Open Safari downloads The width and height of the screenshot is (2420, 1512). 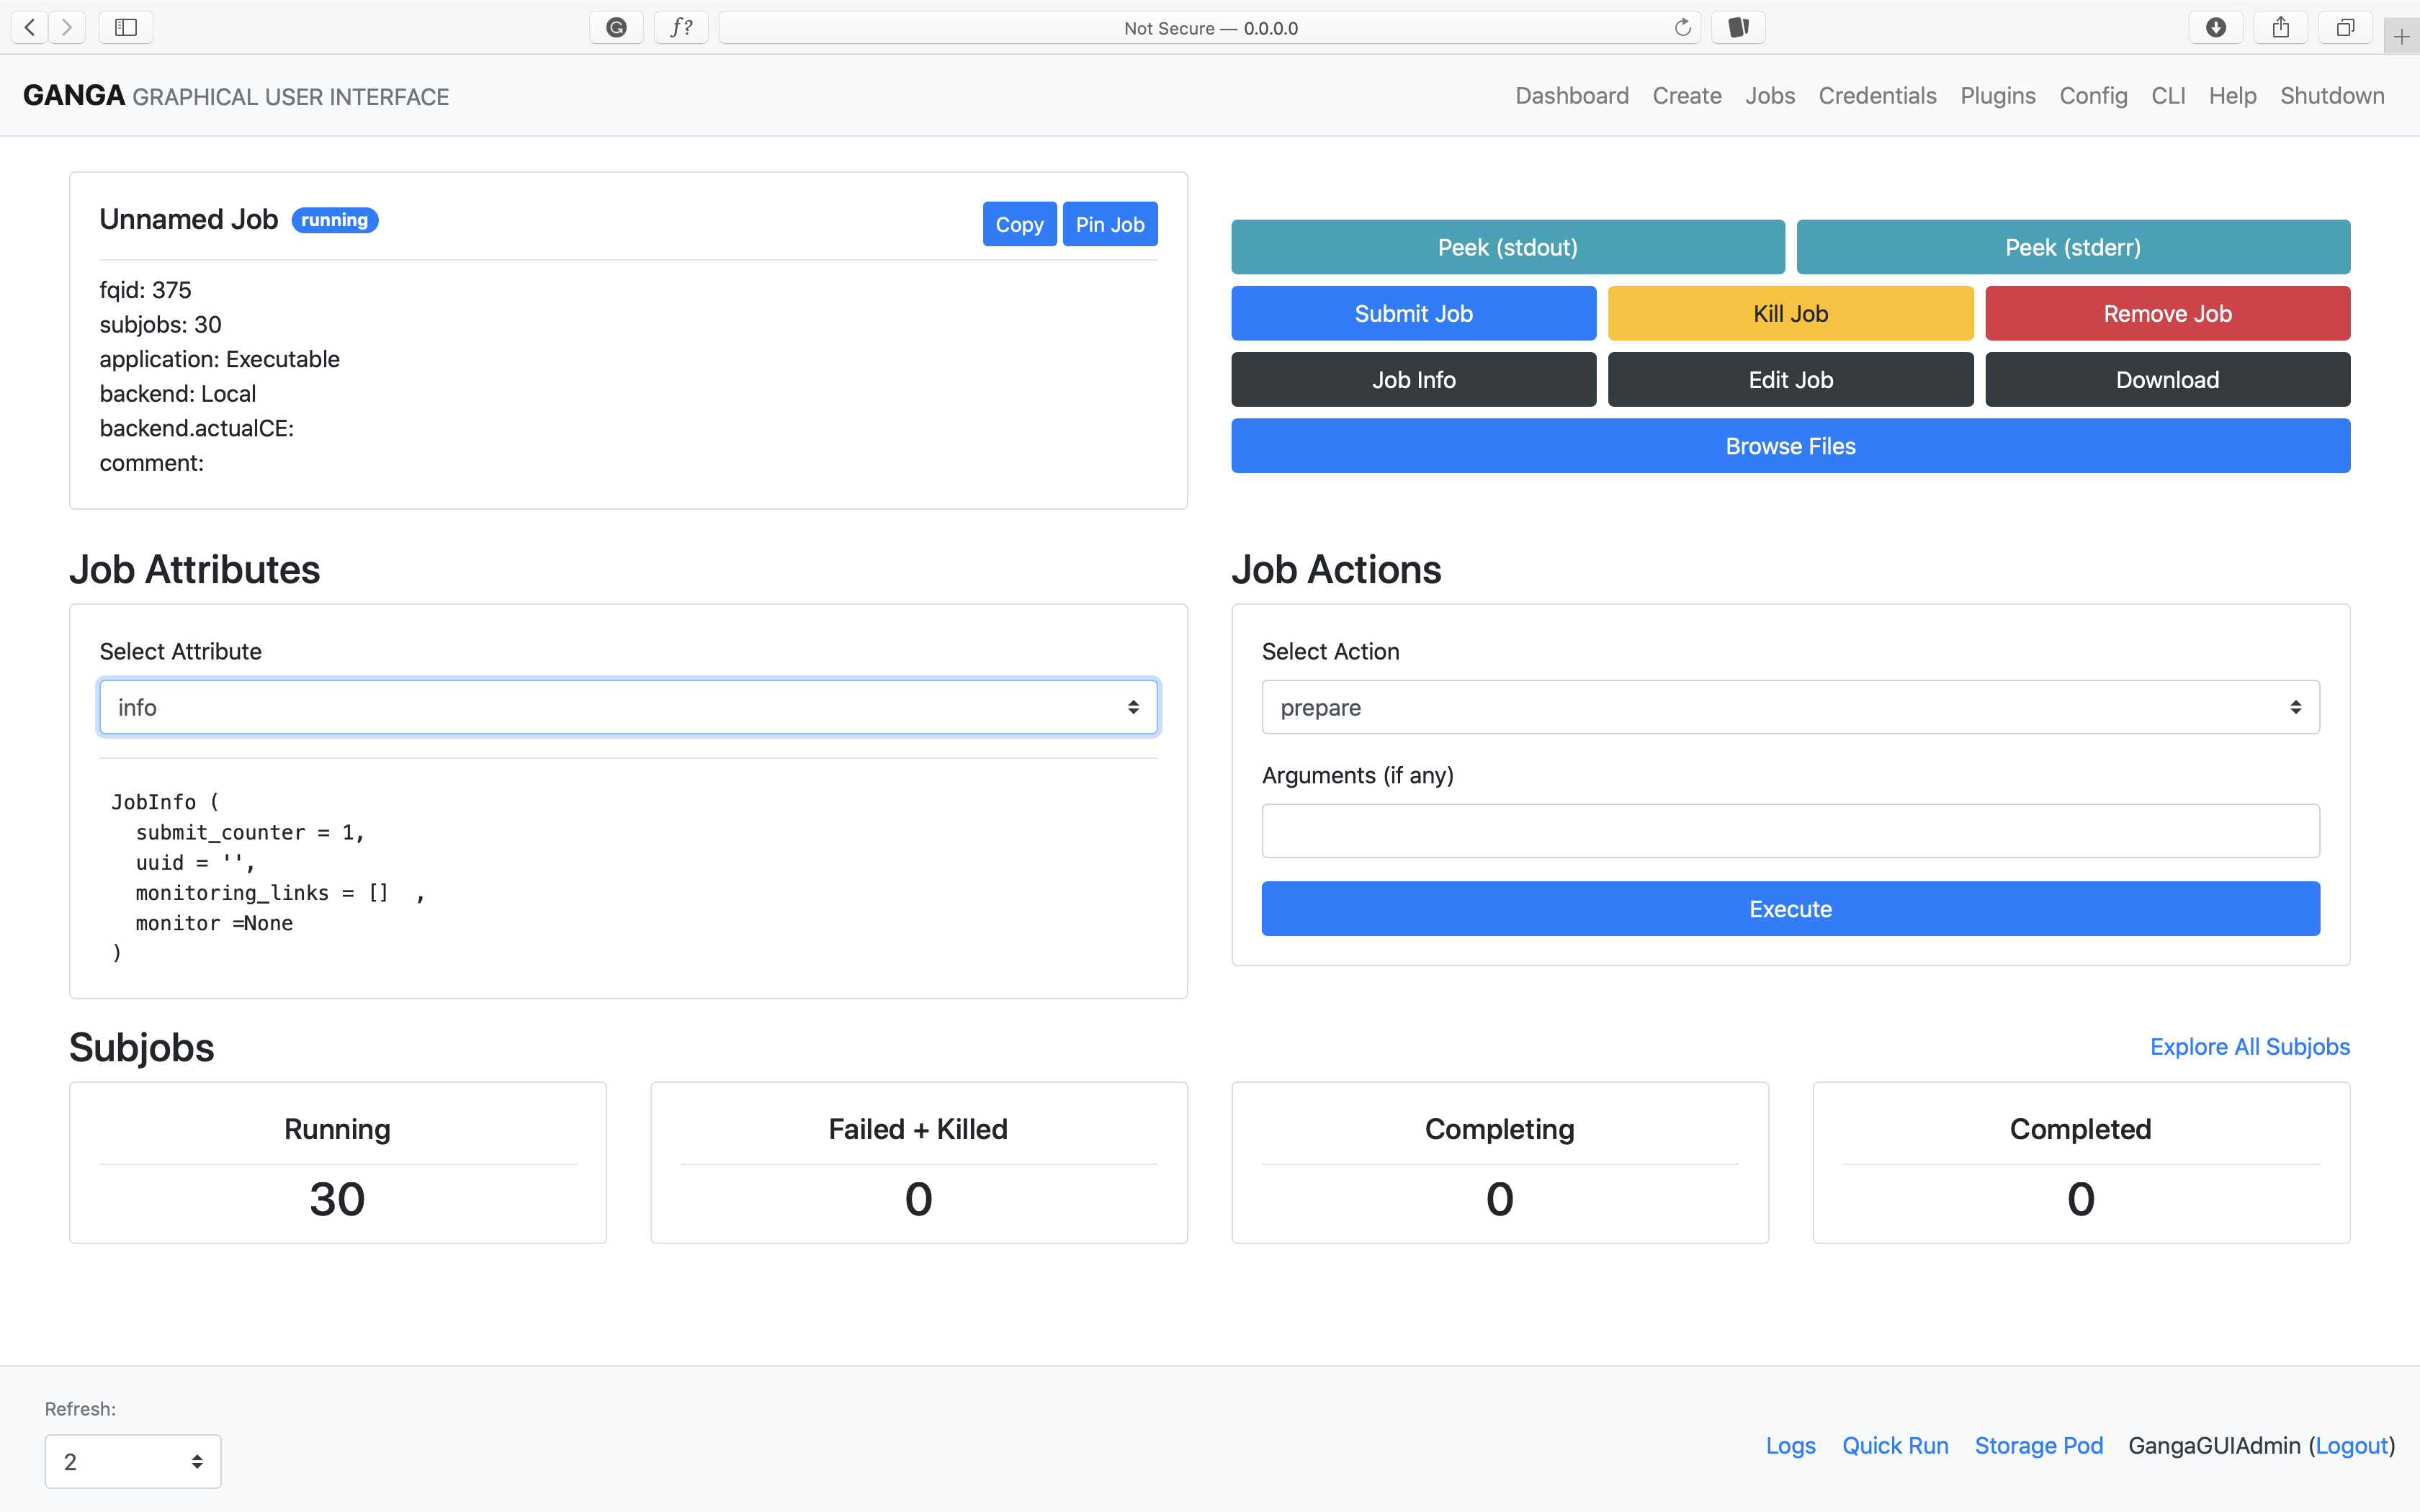[2216, 27]
